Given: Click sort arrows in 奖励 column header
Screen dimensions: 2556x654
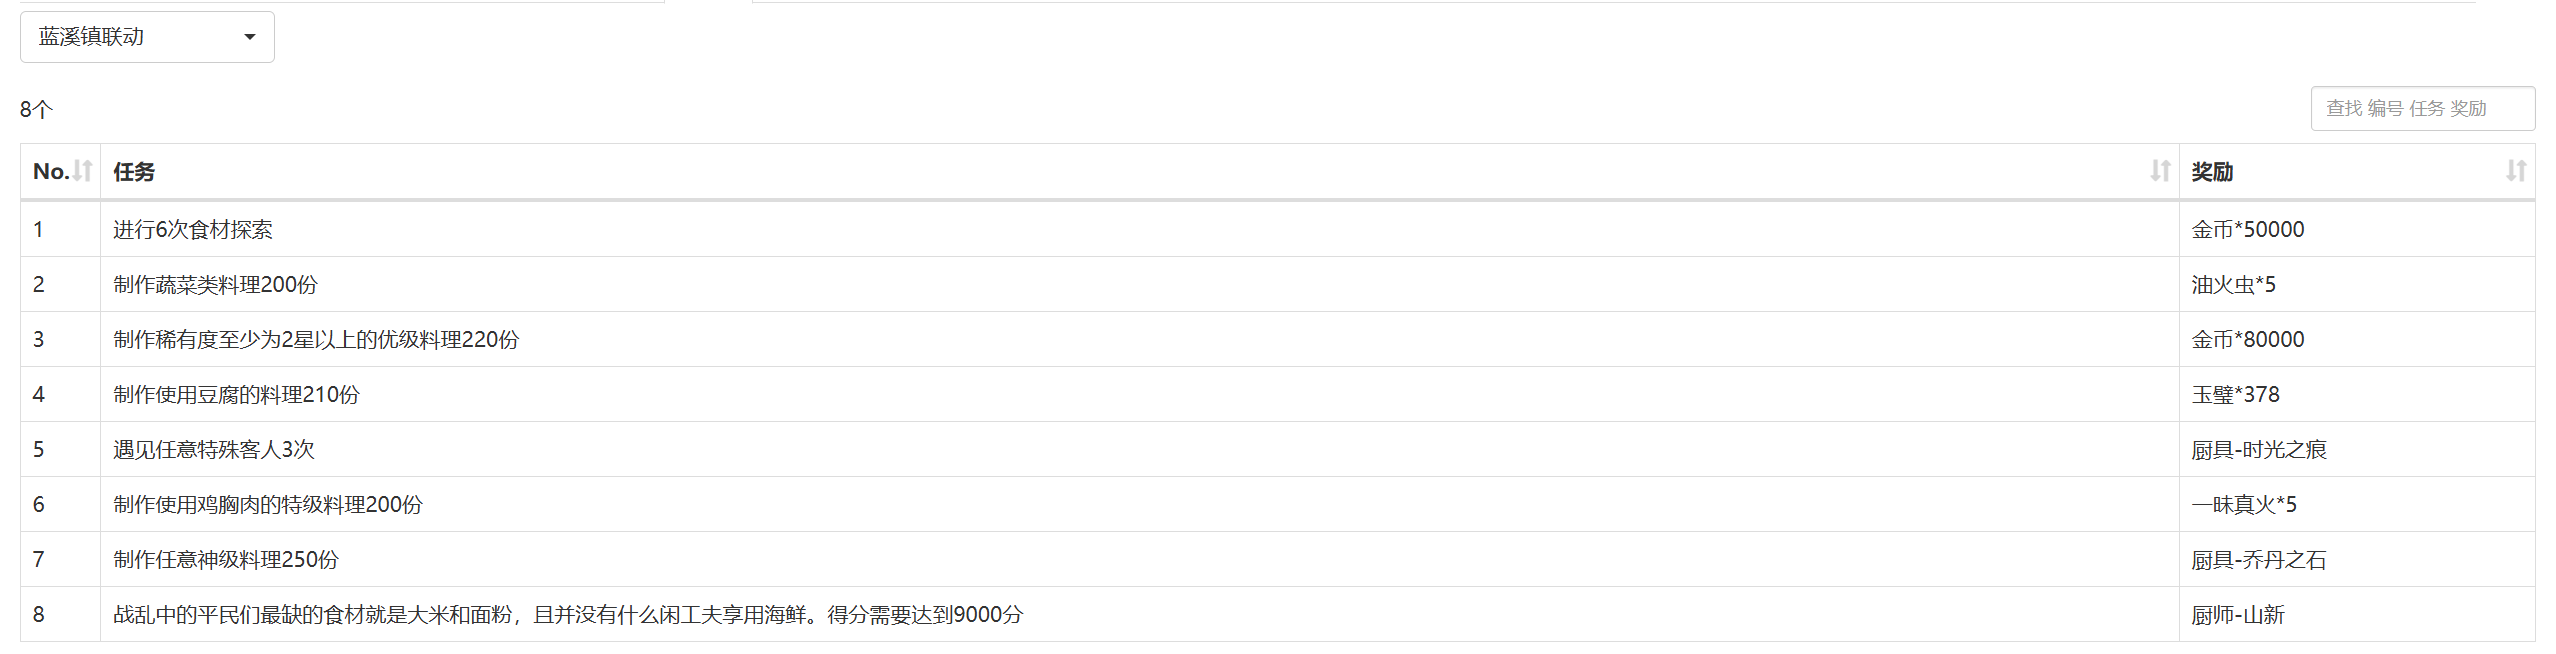Looking at the screenshot, I should [2516, 171].
